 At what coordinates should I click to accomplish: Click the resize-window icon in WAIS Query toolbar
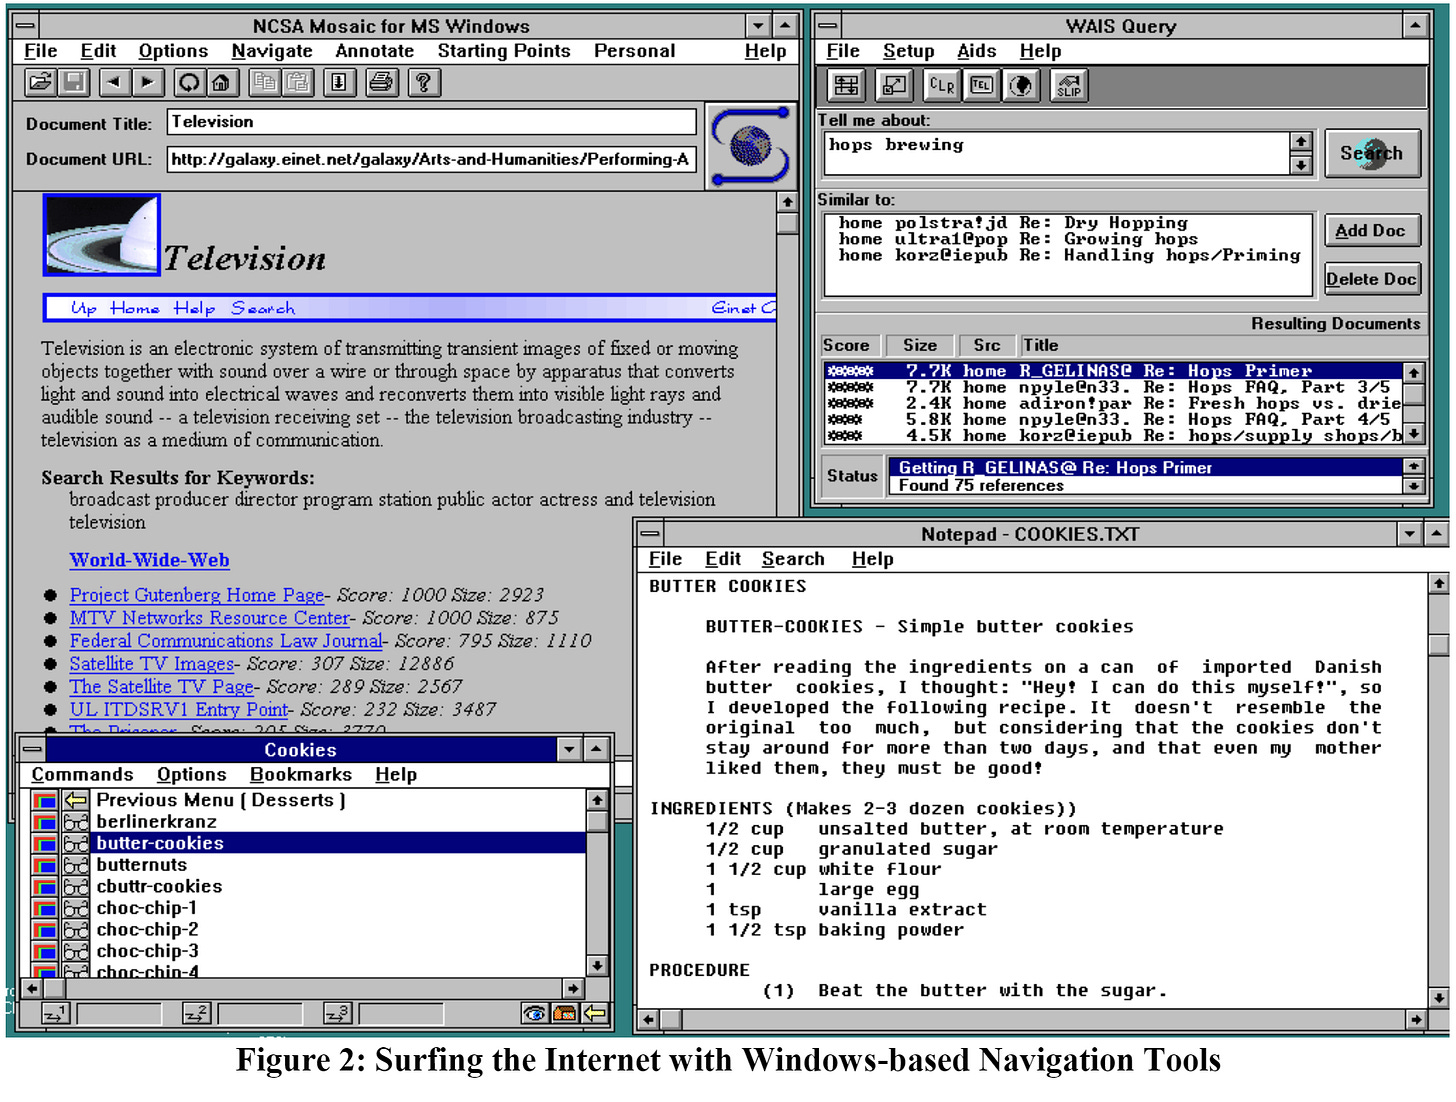point(894,86)
